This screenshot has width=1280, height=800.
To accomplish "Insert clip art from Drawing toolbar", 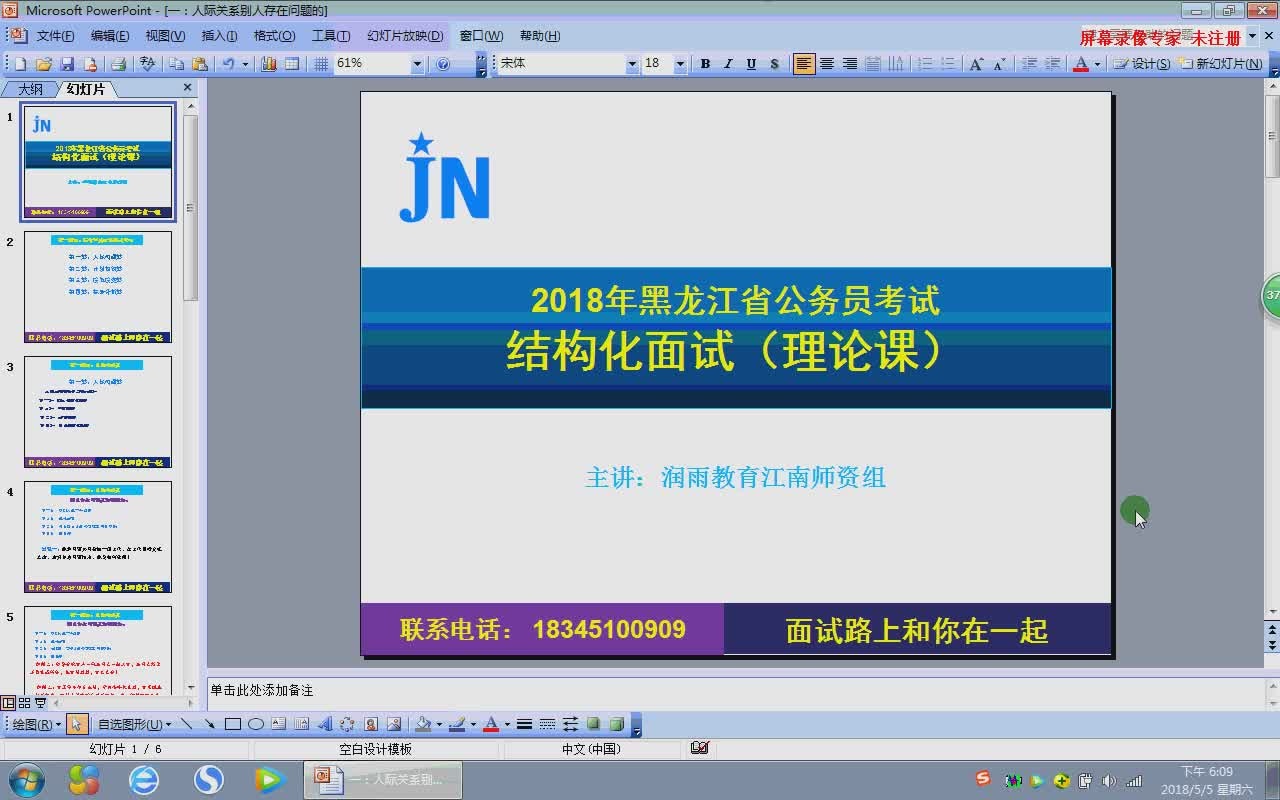I will pos(371,724).
